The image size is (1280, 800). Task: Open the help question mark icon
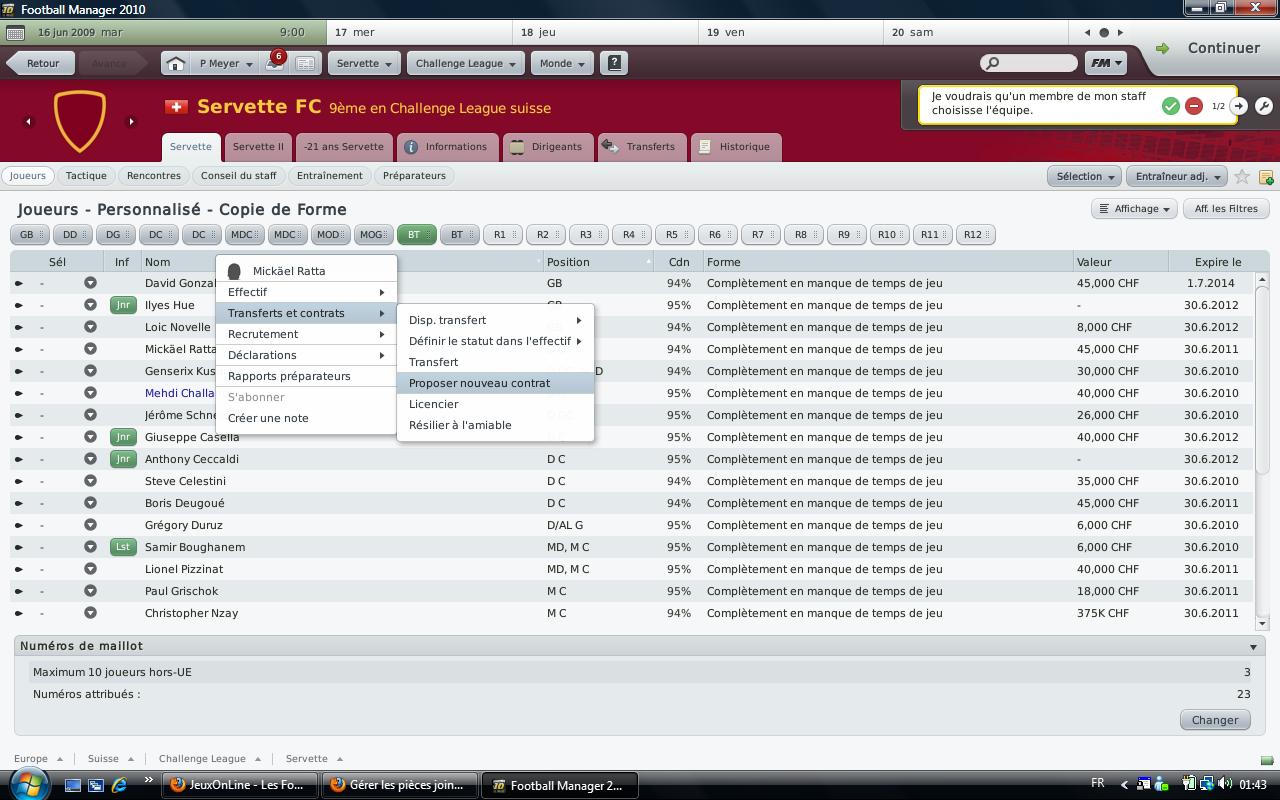614,63
